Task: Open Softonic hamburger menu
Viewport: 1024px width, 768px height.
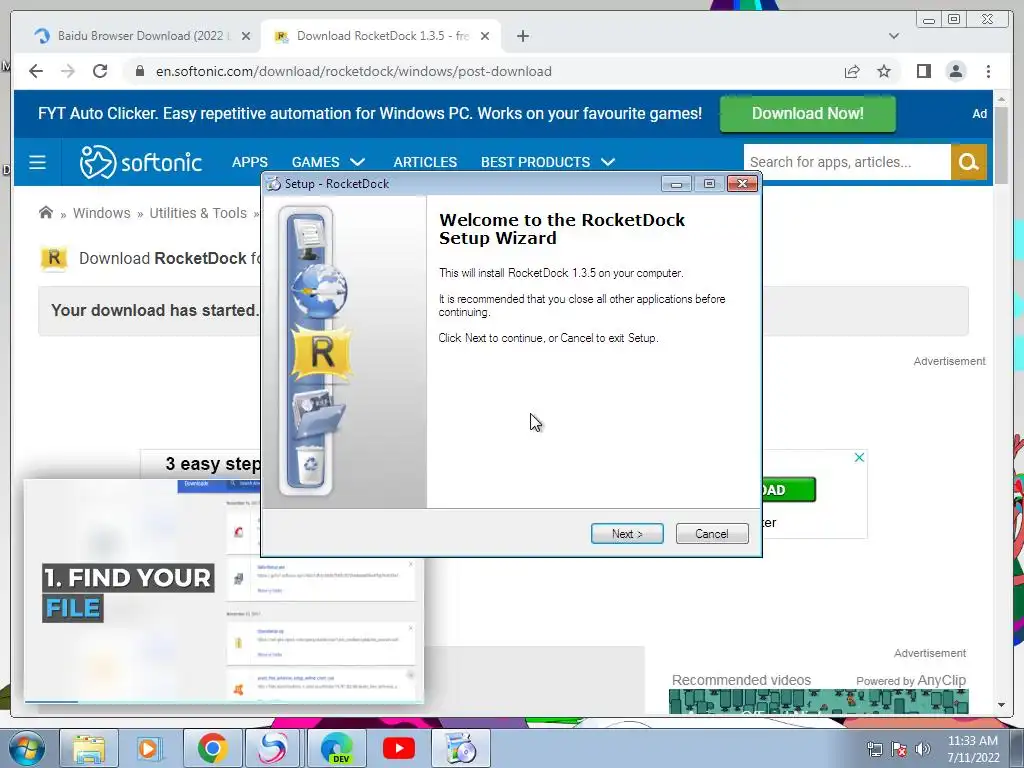Action: point(37,162)
